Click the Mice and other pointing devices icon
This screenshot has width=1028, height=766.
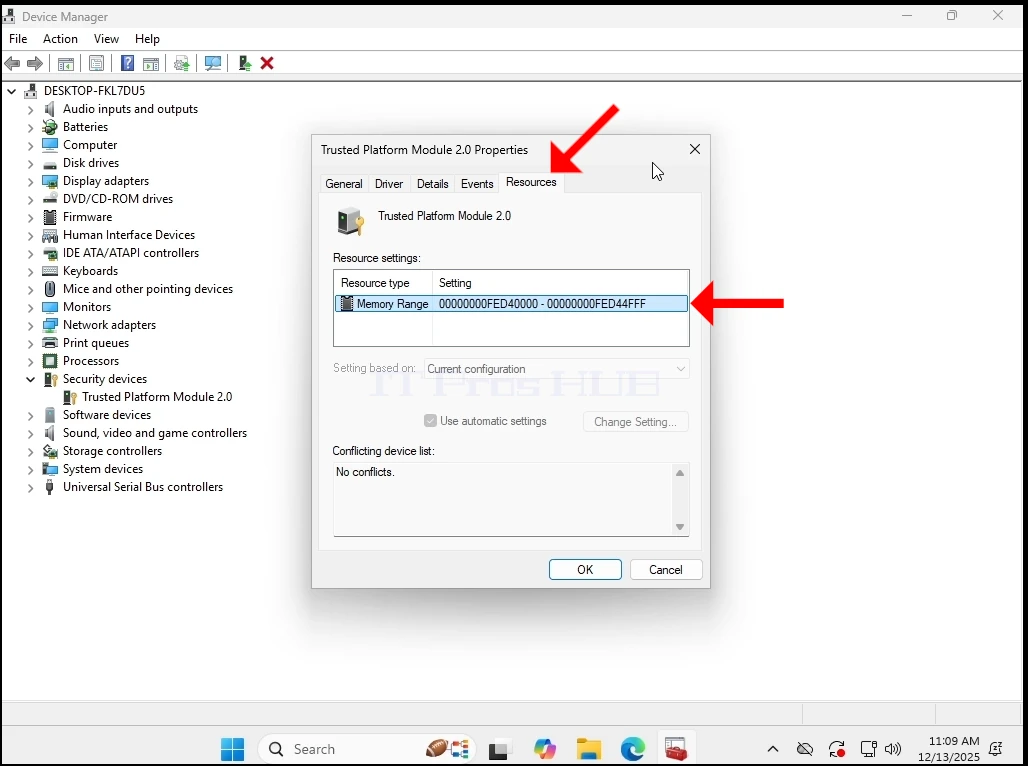50,289
